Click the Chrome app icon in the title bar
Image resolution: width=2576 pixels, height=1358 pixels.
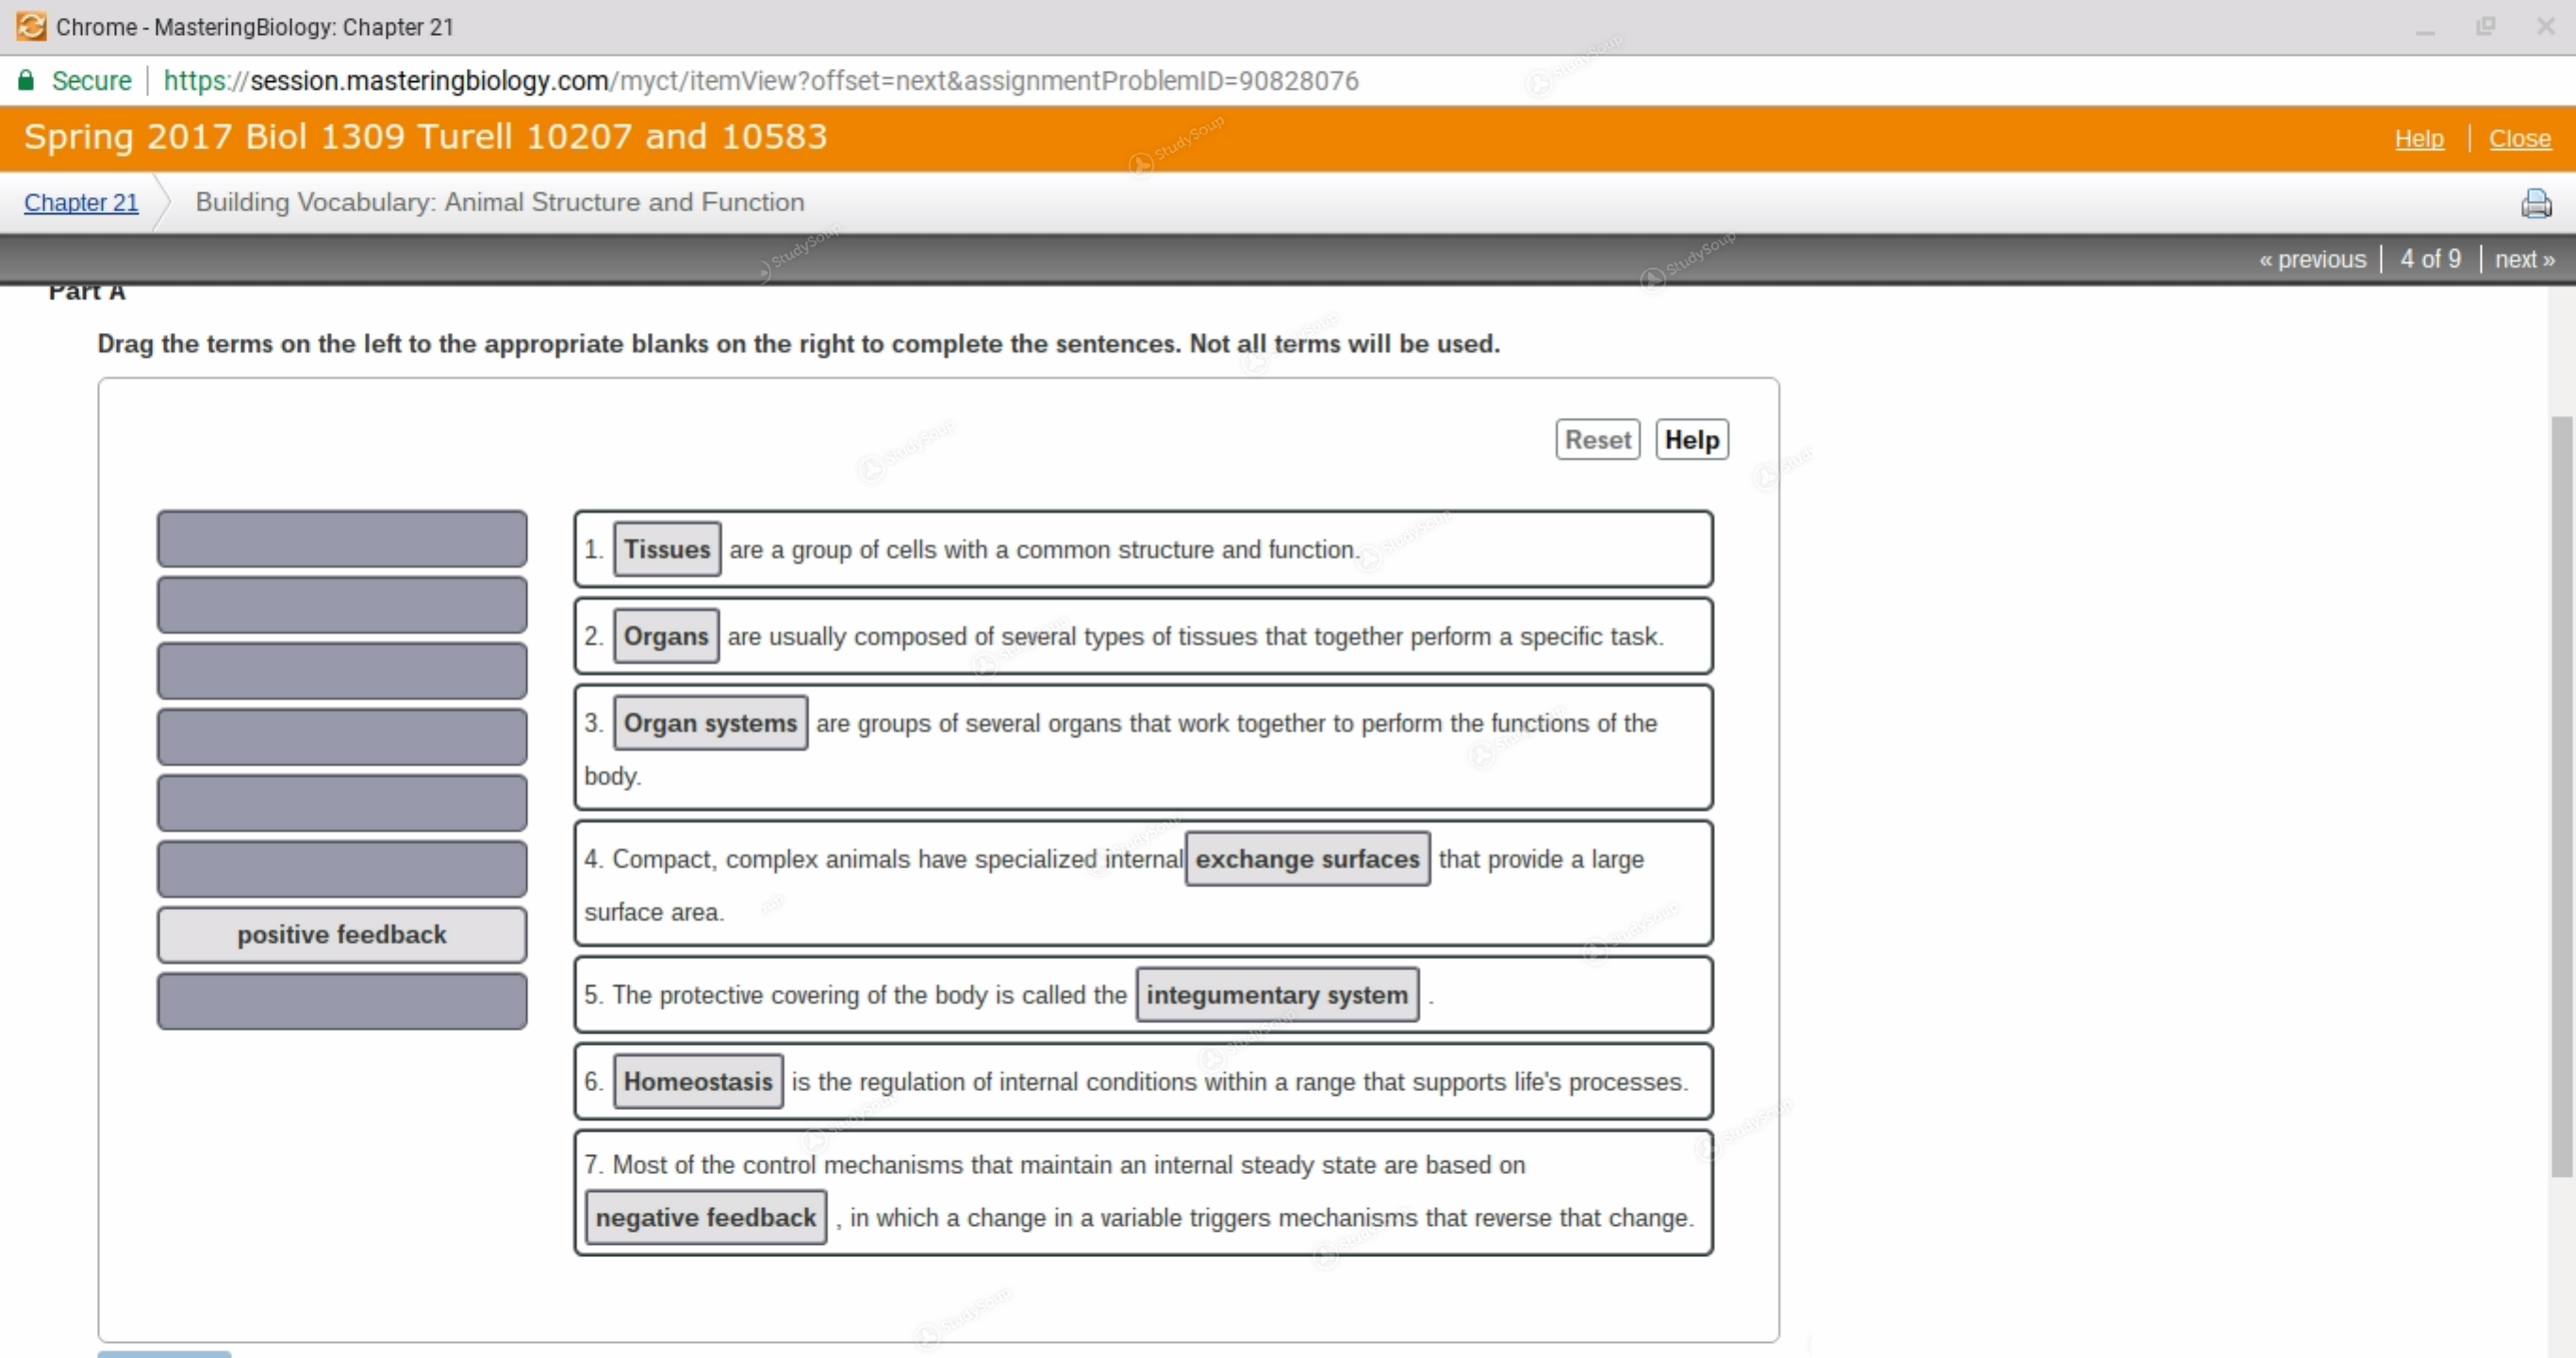pos(31,26)
